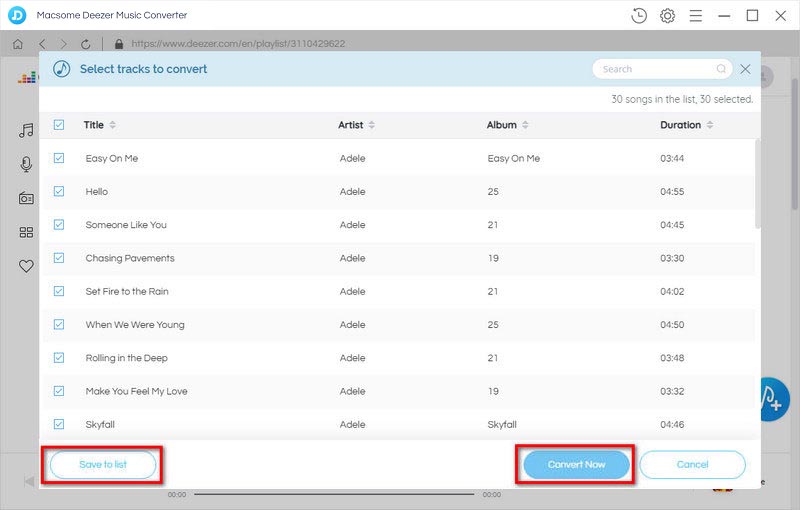The image size is (800, 510).
Task: Click "Easy On Me" title text
Action: [112, 159]
